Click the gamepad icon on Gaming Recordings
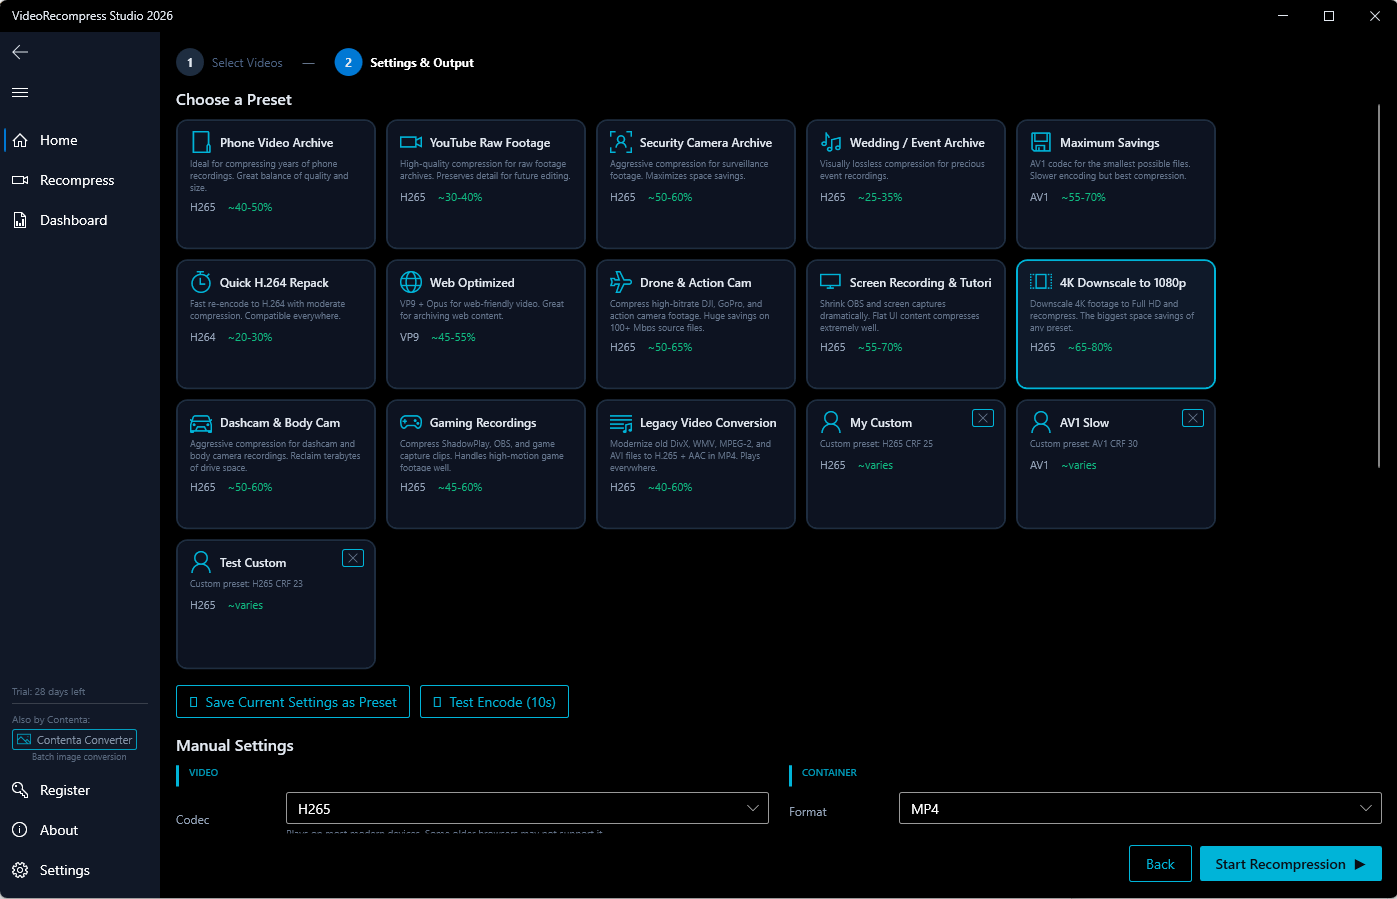The height and width of the screenshot is (899, 1397). pos(410,421)
